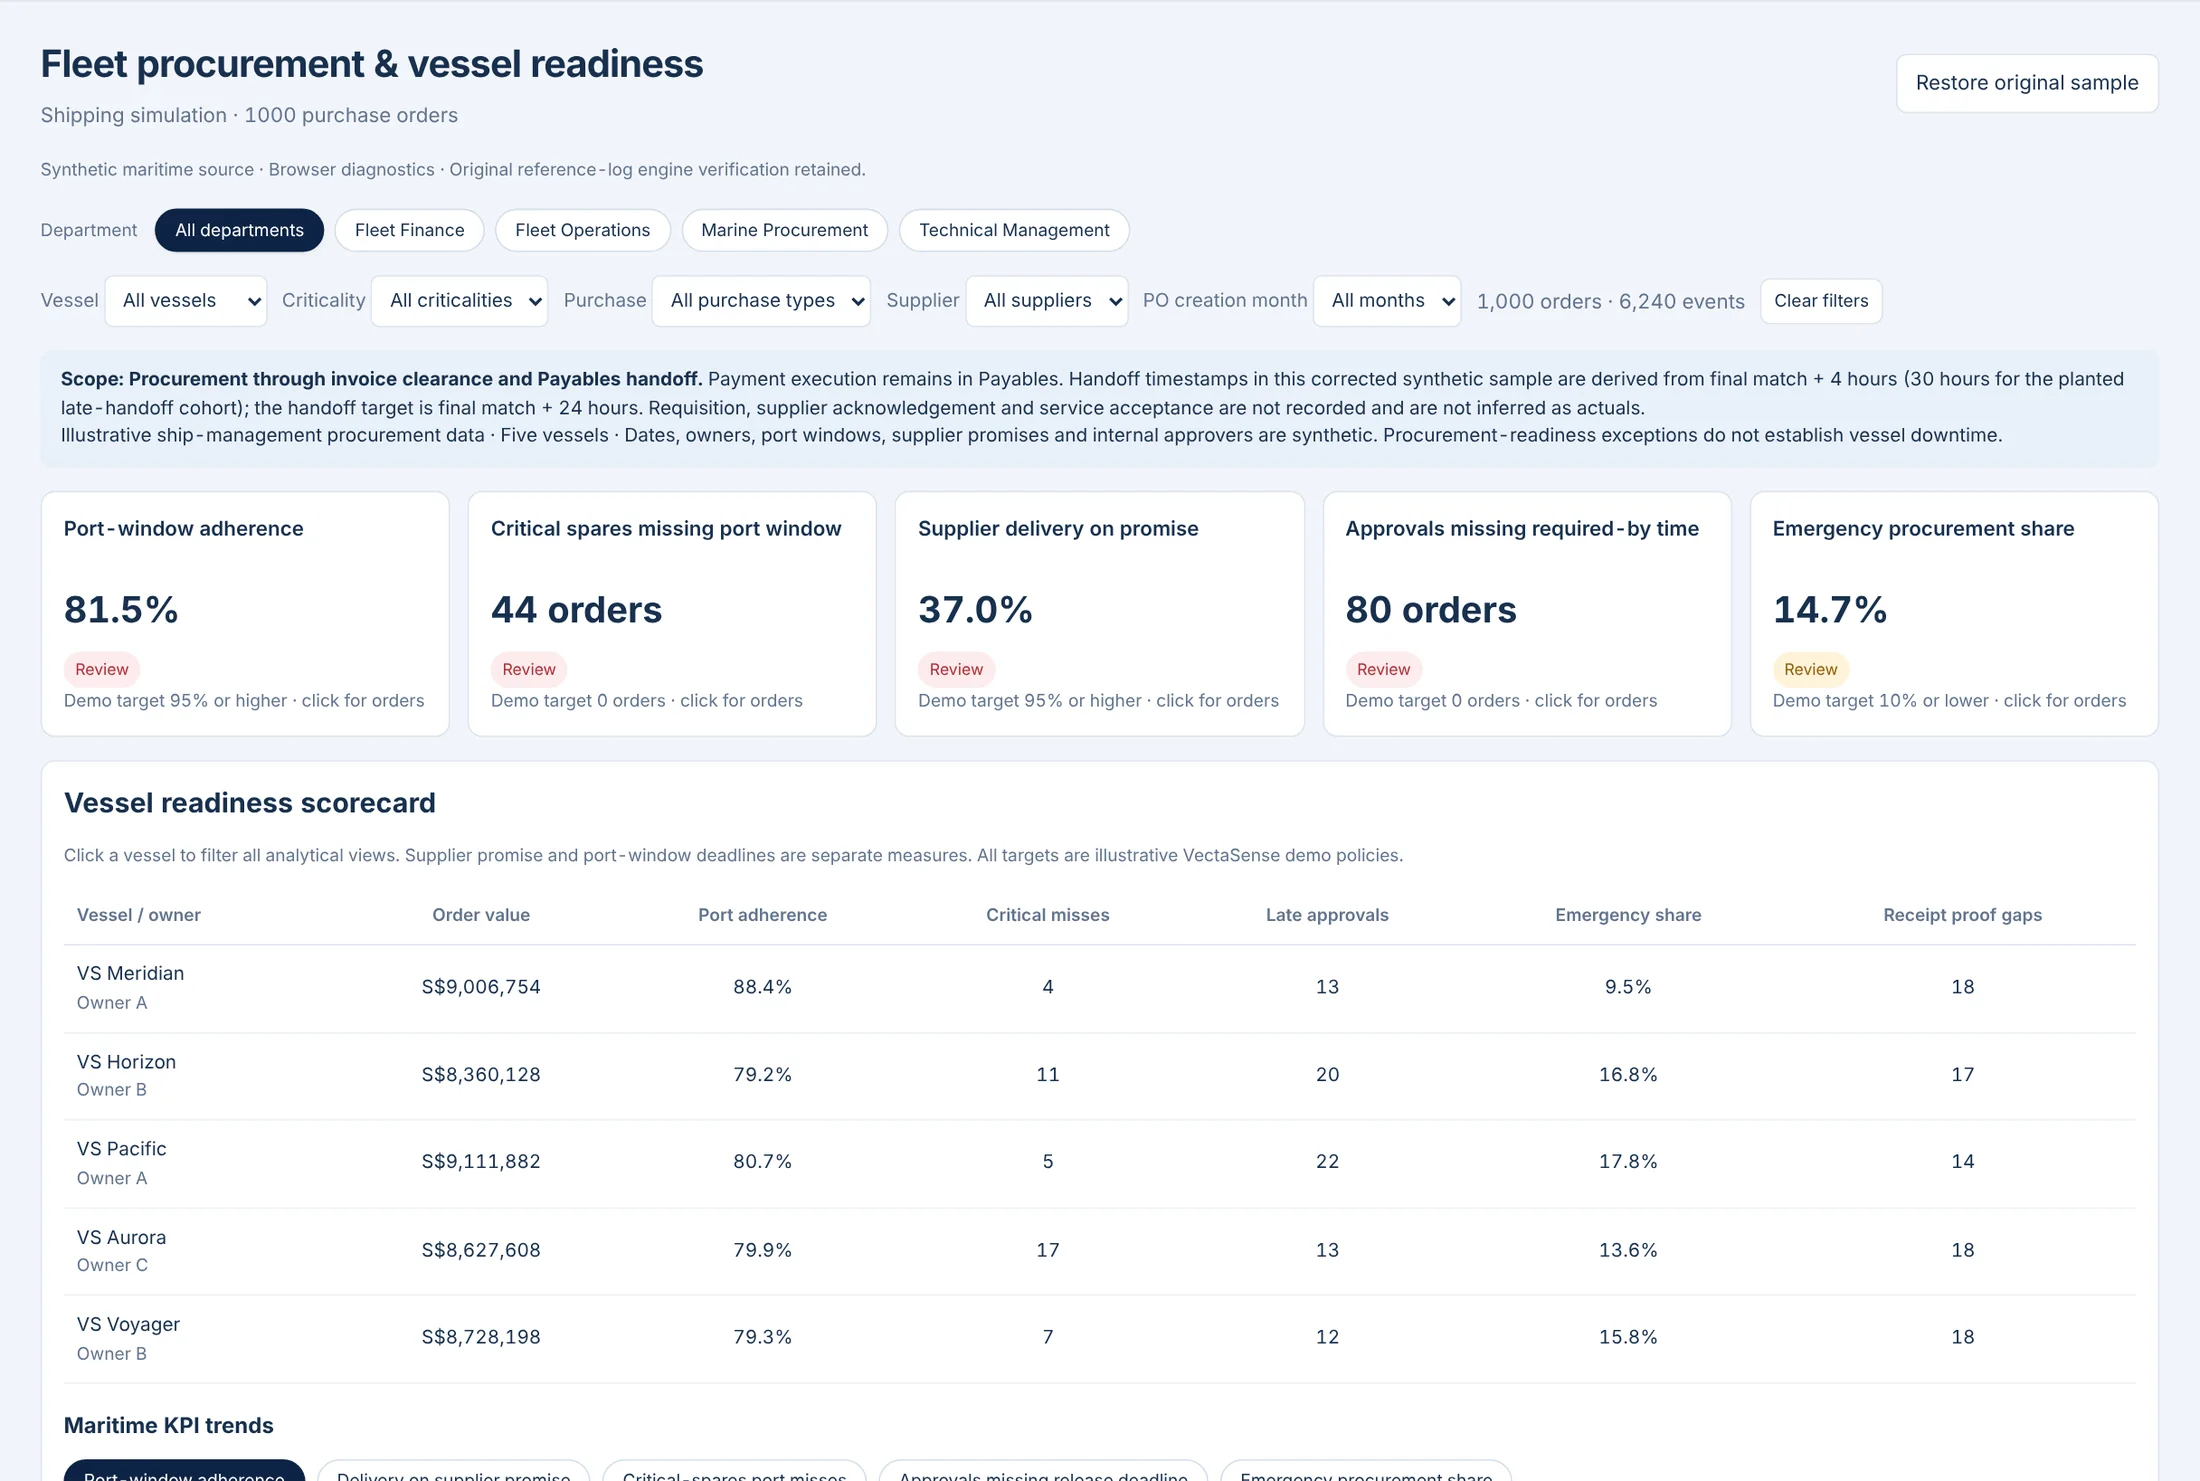Filter by Fleet Finance department
This screenshot has width=2200, height=1481.
tap(409, 230)
